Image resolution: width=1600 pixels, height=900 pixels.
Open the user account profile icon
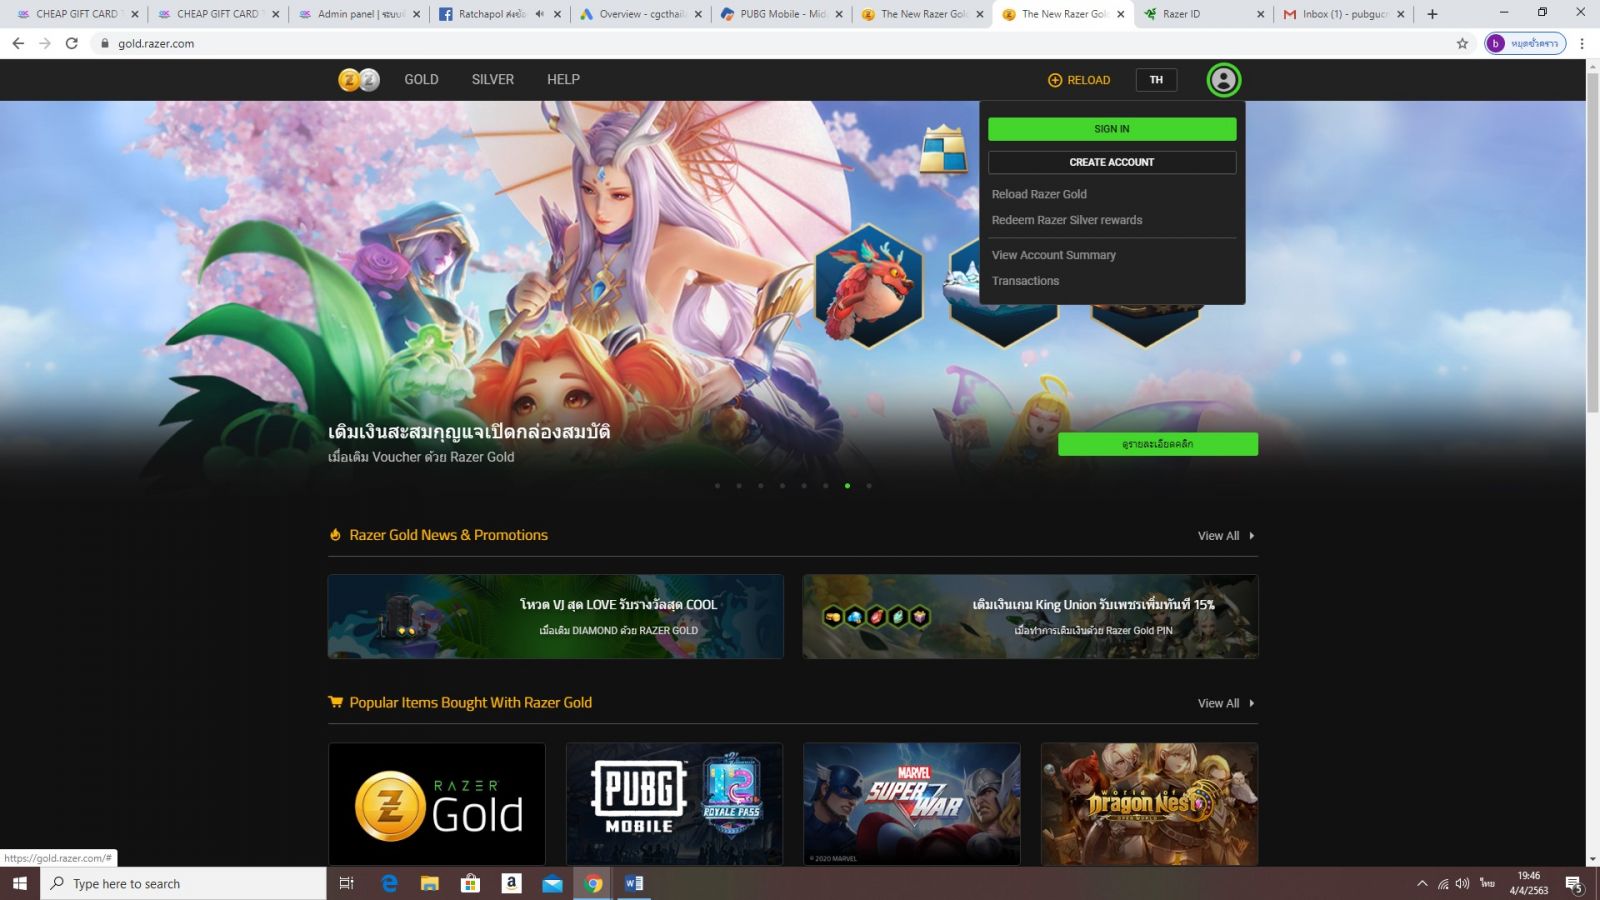1223,80
